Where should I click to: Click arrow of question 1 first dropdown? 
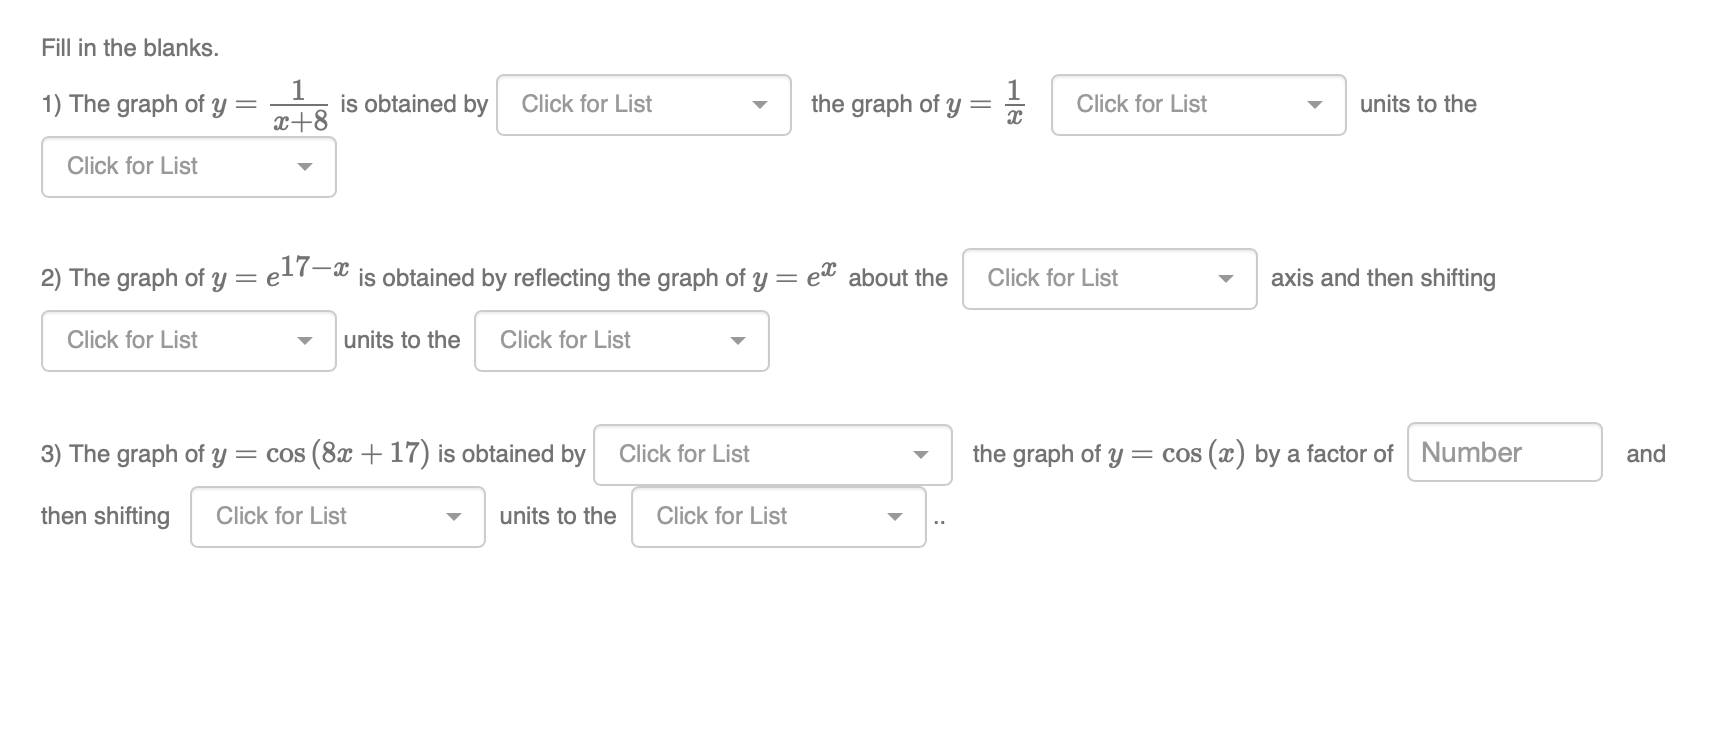[x=760, y=105]
